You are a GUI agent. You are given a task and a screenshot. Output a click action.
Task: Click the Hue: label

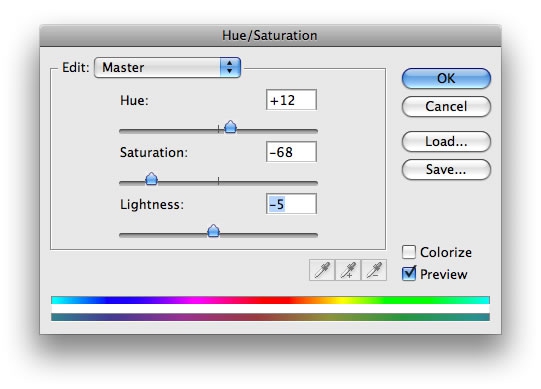point(134,100)
